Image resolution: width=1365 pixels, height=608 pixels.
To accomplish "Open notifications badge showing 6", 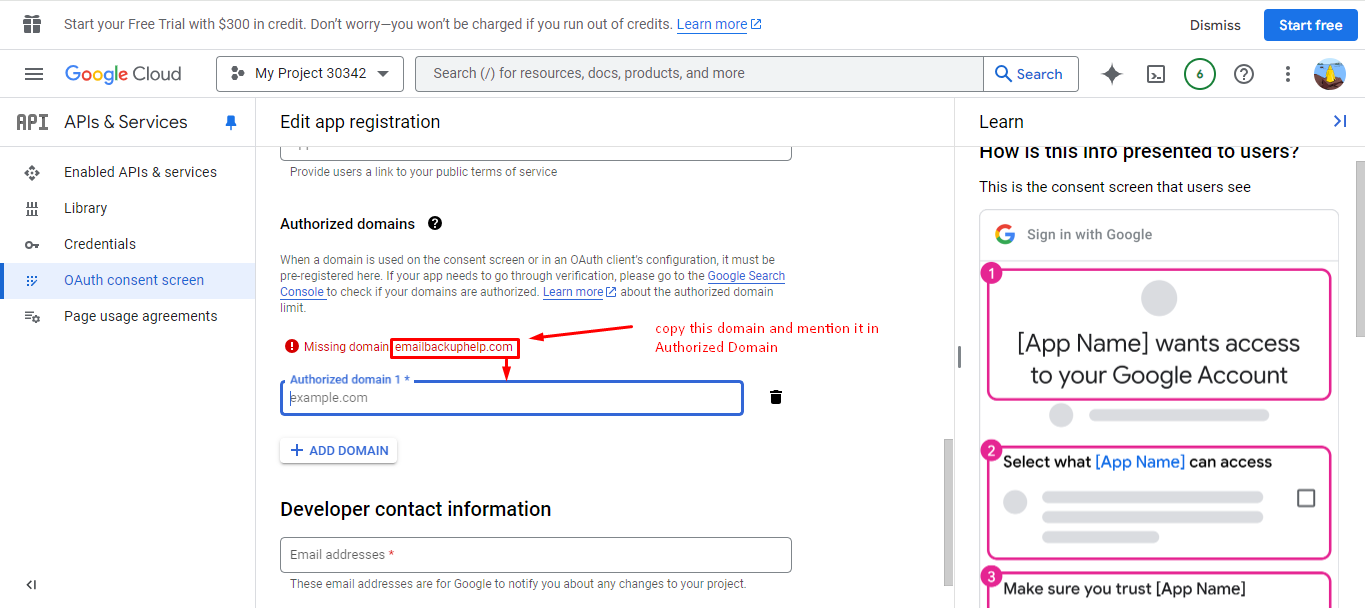I will (x=1200, y=74).
